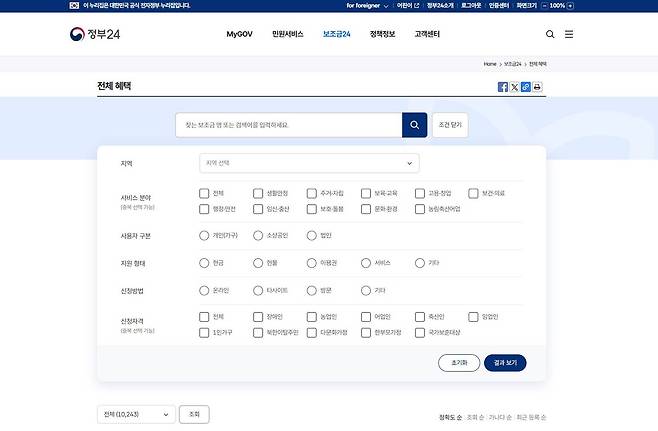The image size is (658, 431).
Task: Select the 개인(가구) radio button
Action: [204, 235]
